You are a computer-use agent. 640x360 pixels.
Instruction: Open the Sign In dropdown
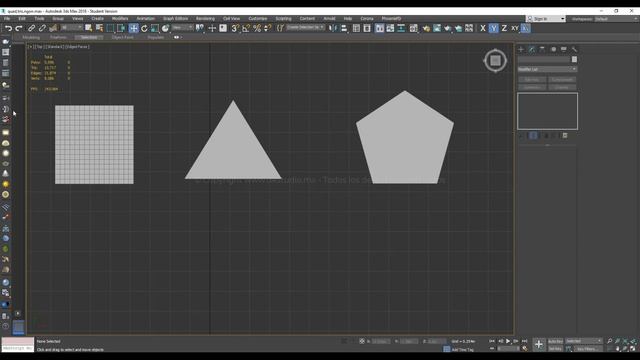point(546,19)
